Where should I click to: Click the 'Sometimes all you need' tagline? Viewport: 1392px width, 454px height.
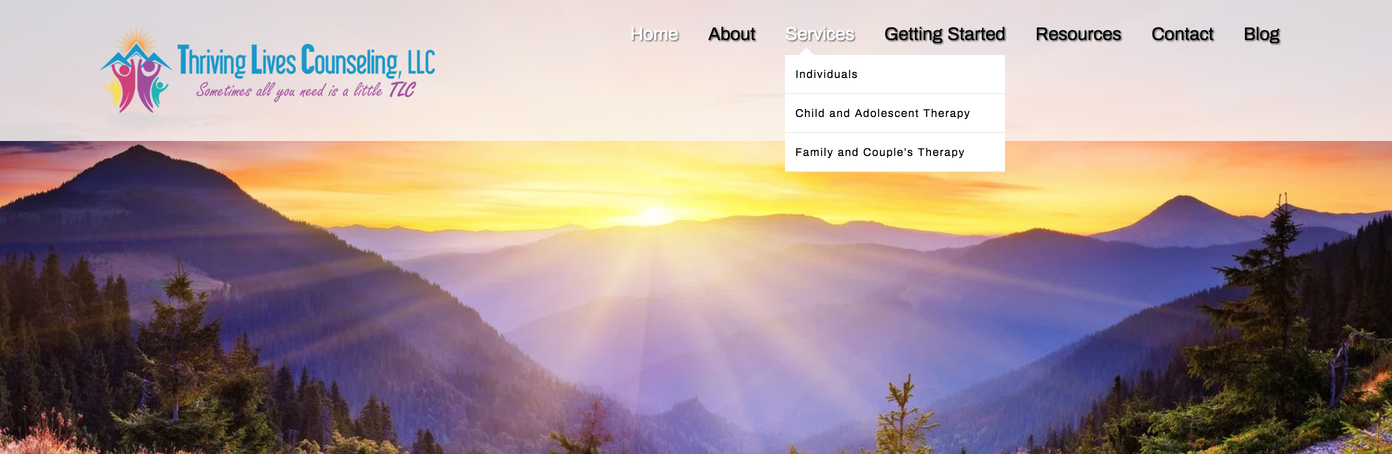306,90
